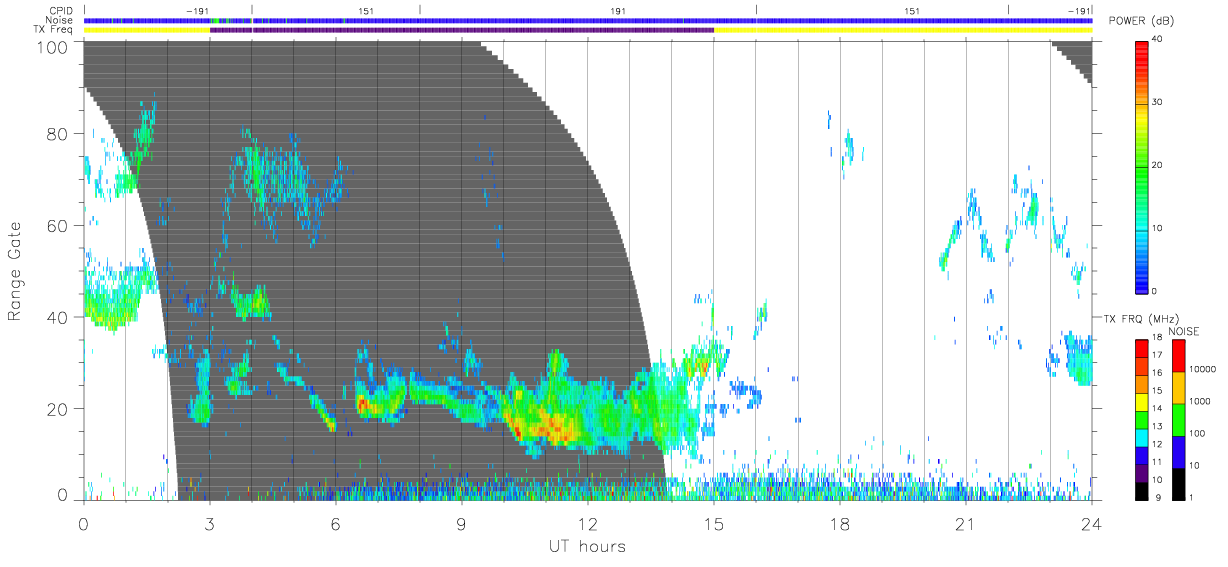The height and width of the screenshot is (567, 1228).
Task: Click the blue segment of NOISE legend
Action: click(1179, 450)
